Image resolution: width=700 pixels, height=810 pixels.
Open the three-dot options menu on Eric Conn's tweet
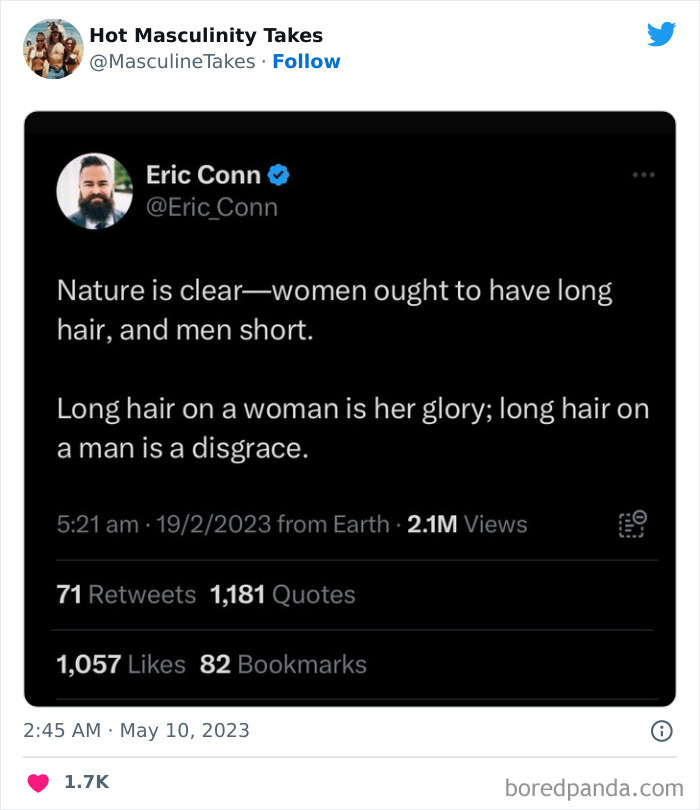645,172
